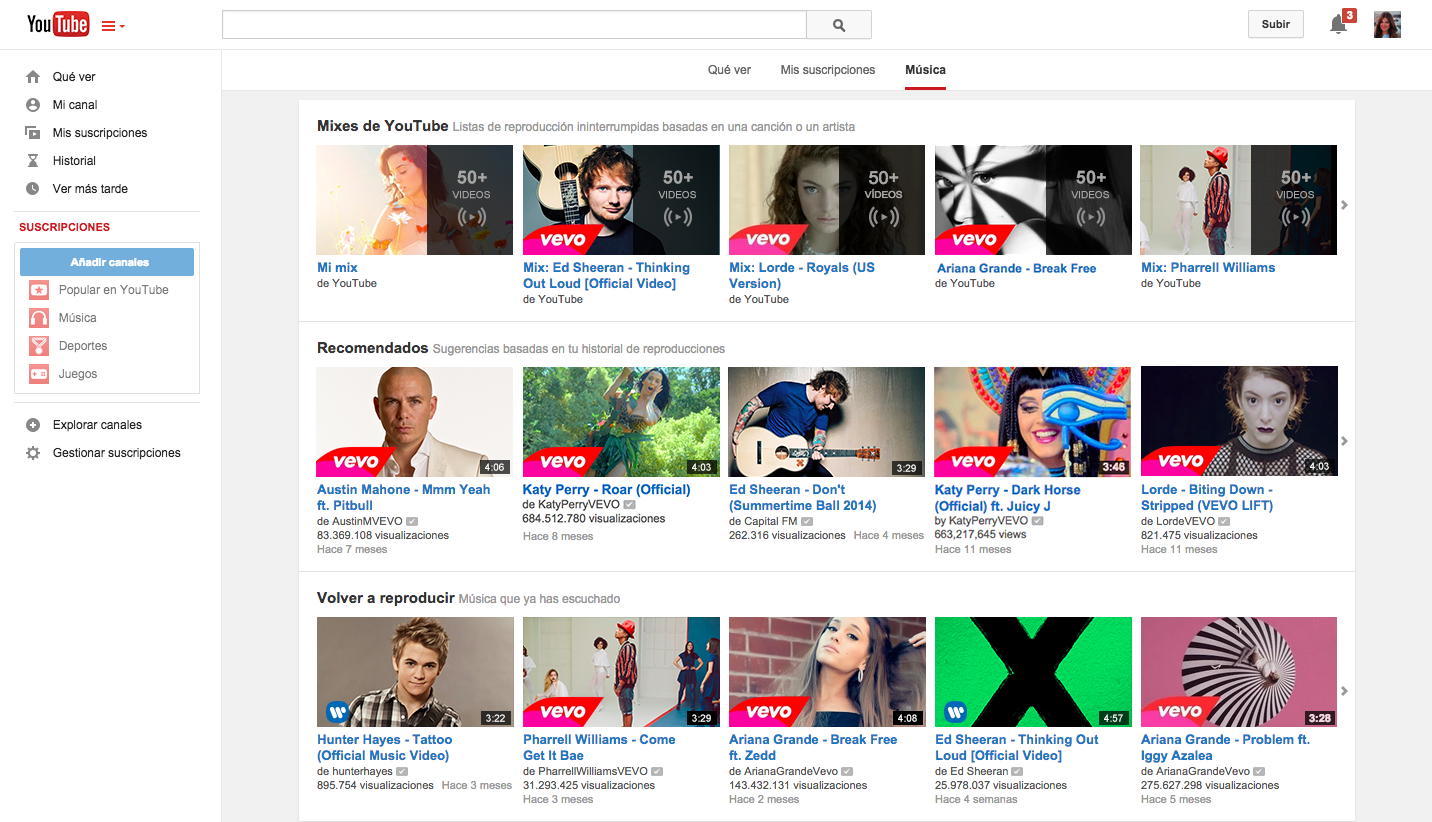Image resolution: width=1432 pixels, height=822 pixels.
Task: Click the Gestionar suscripciones gear icon
Action: pos(33,453)
